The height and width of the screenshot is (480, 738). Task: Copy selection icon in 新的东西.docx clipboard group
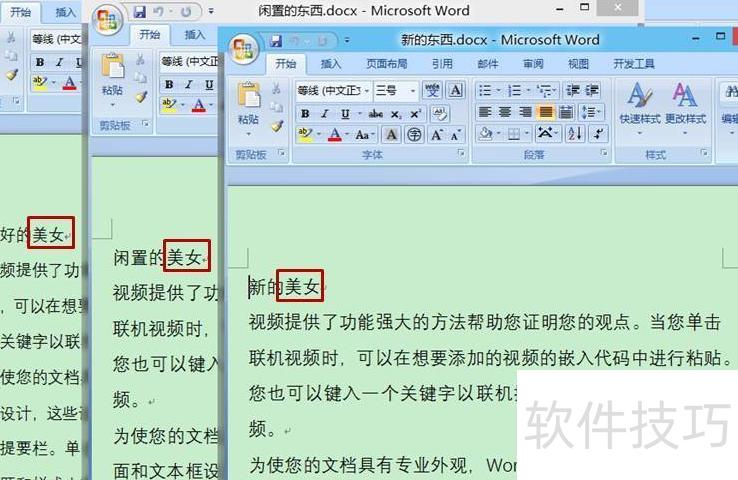pos(276,107)
